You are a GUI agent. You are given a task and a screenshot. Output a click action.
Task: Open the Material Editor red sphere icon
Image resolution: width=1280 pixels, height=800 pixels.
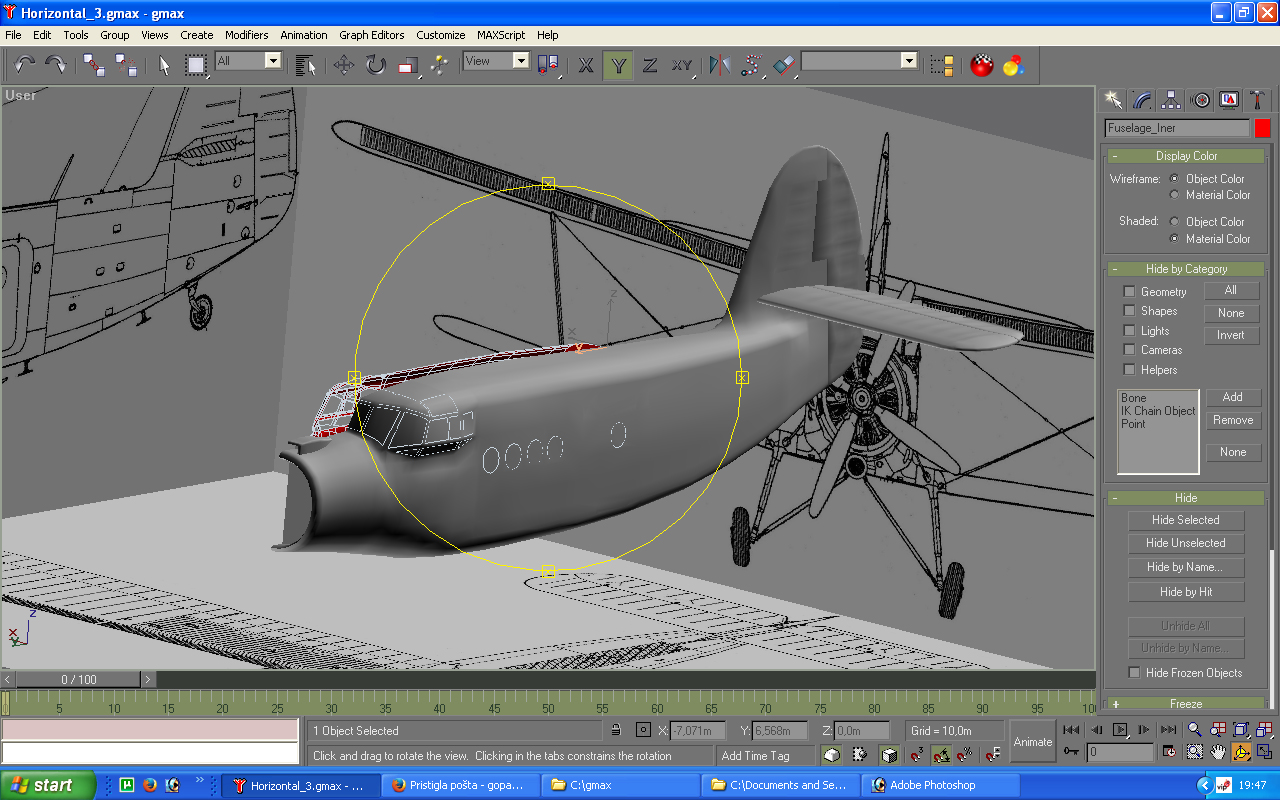click(x=982, y=65)
